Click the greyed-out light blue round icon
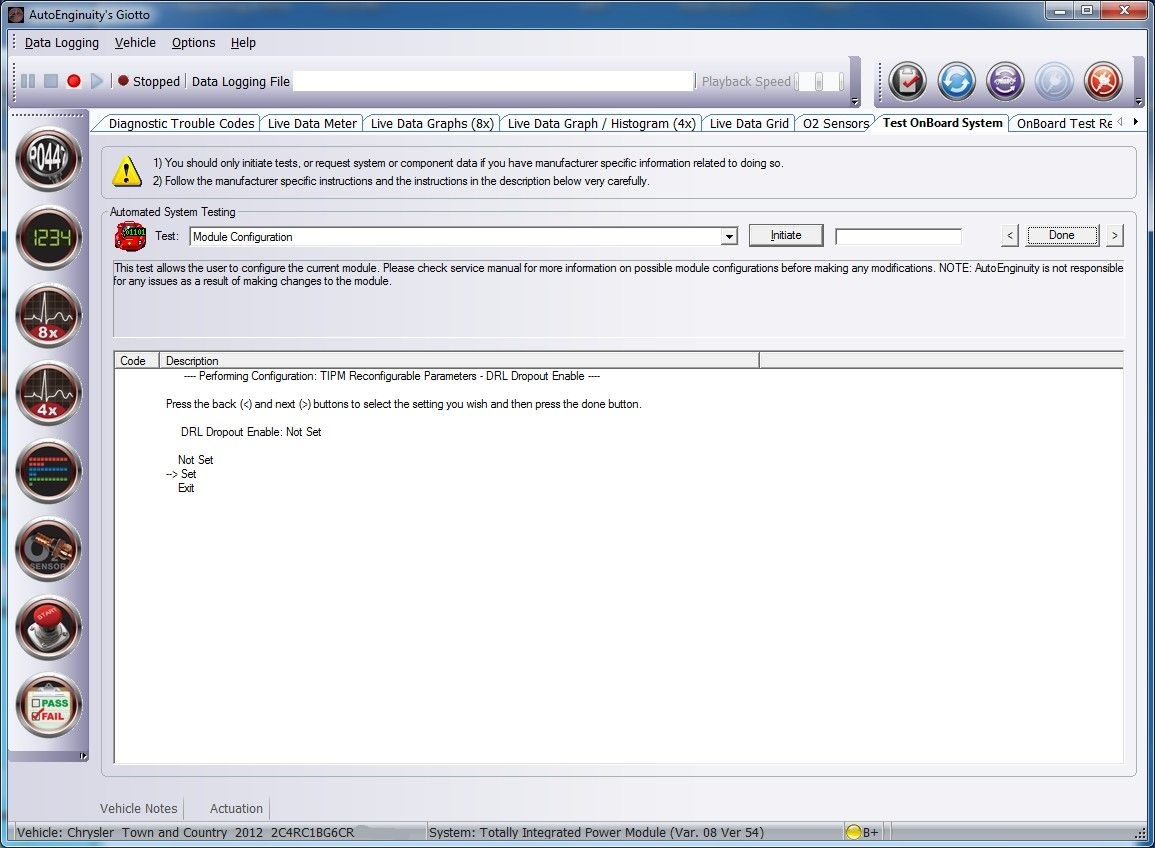1155x848 pixels. [x=1054, y=81]
